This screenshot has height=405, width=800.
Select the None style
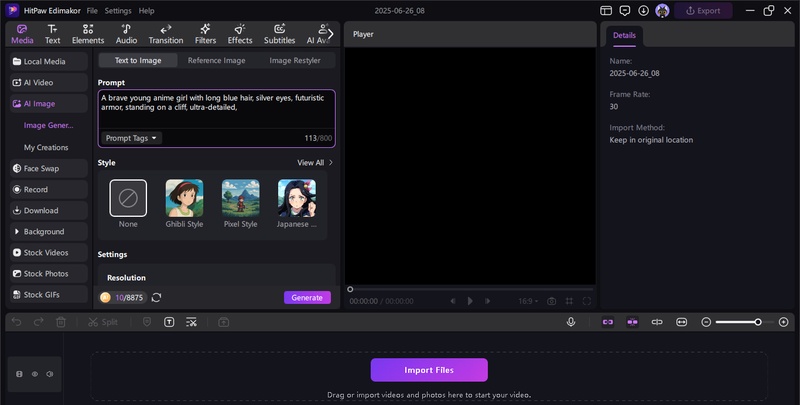pyautogui.click(x=128, y=198)
